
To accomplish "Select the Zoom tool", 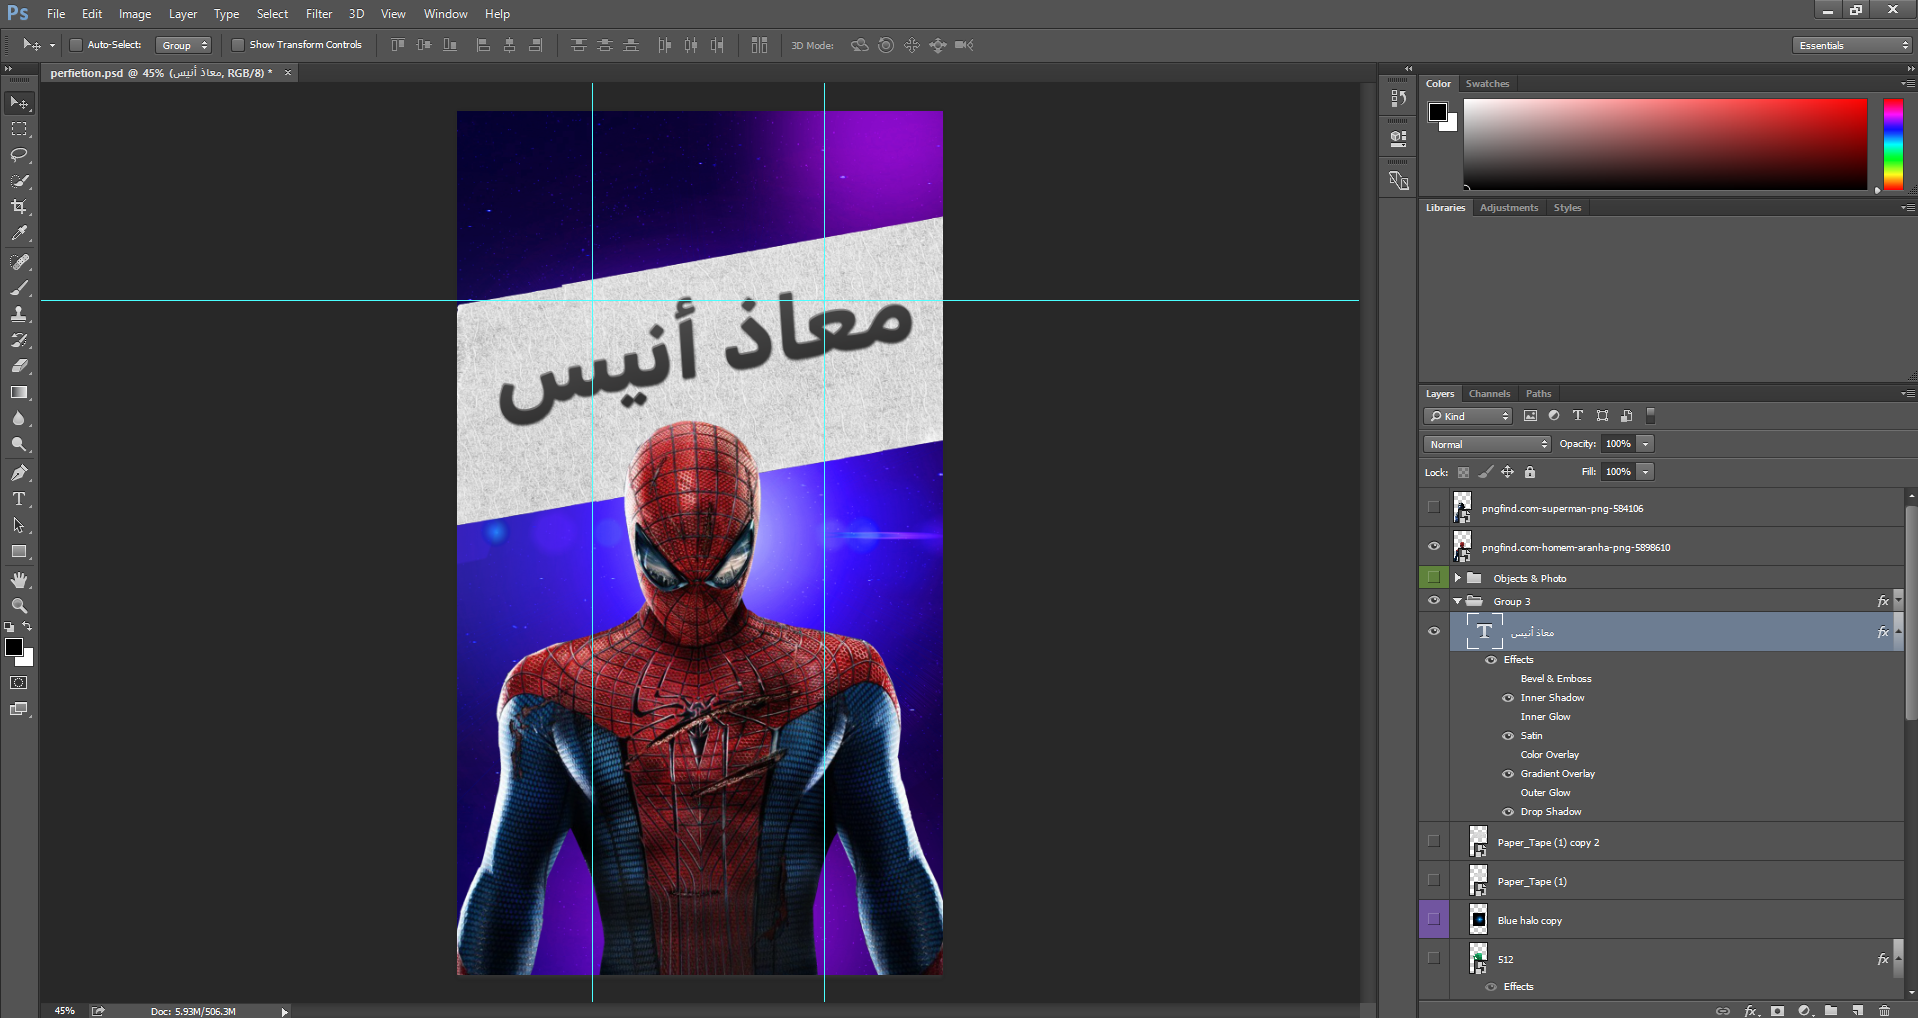I will click(19, 605).
